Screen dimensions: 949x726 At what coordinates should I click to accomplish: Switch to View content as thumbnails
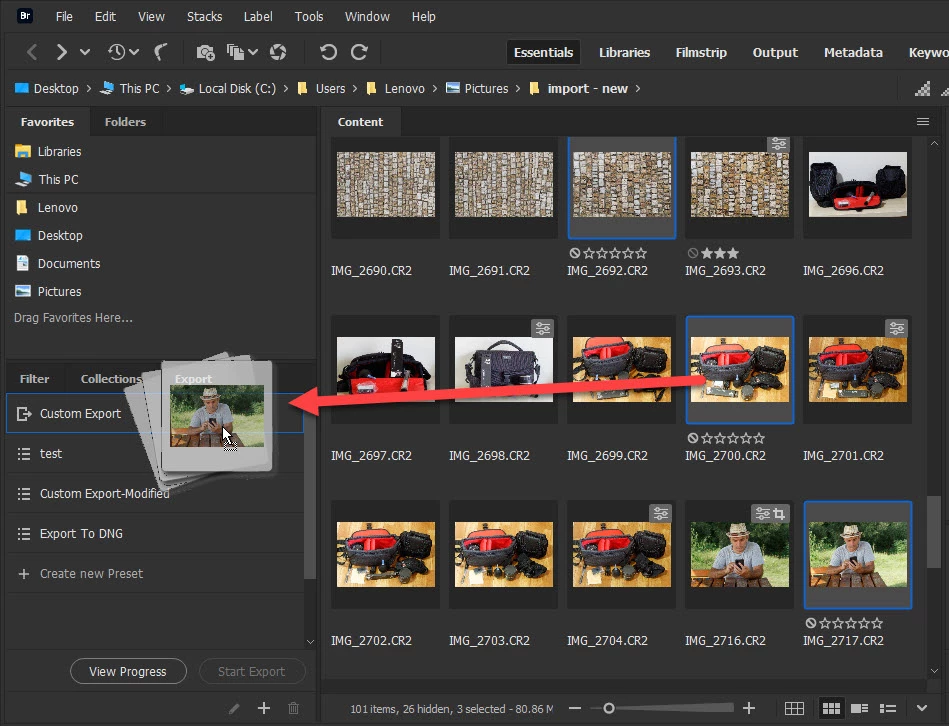[831, 708]
